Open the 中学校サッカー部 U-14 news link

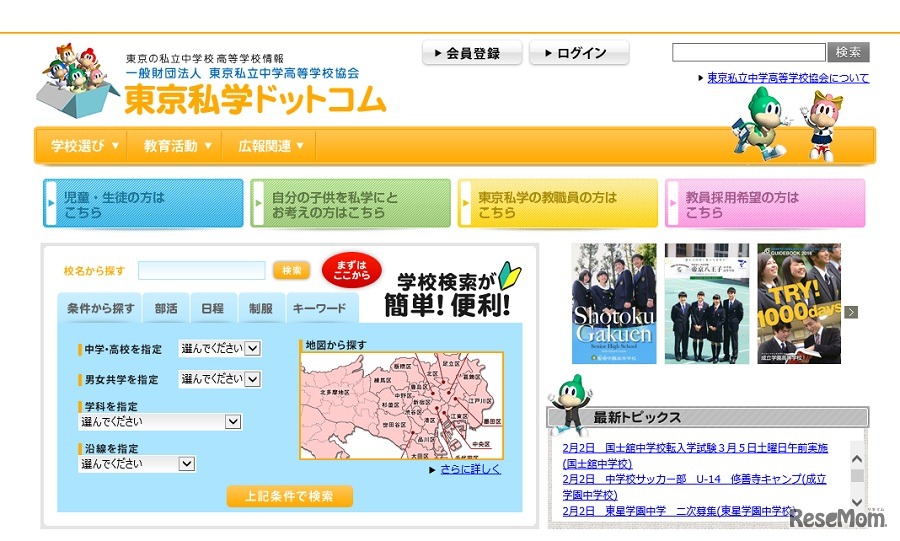point(695,486)
